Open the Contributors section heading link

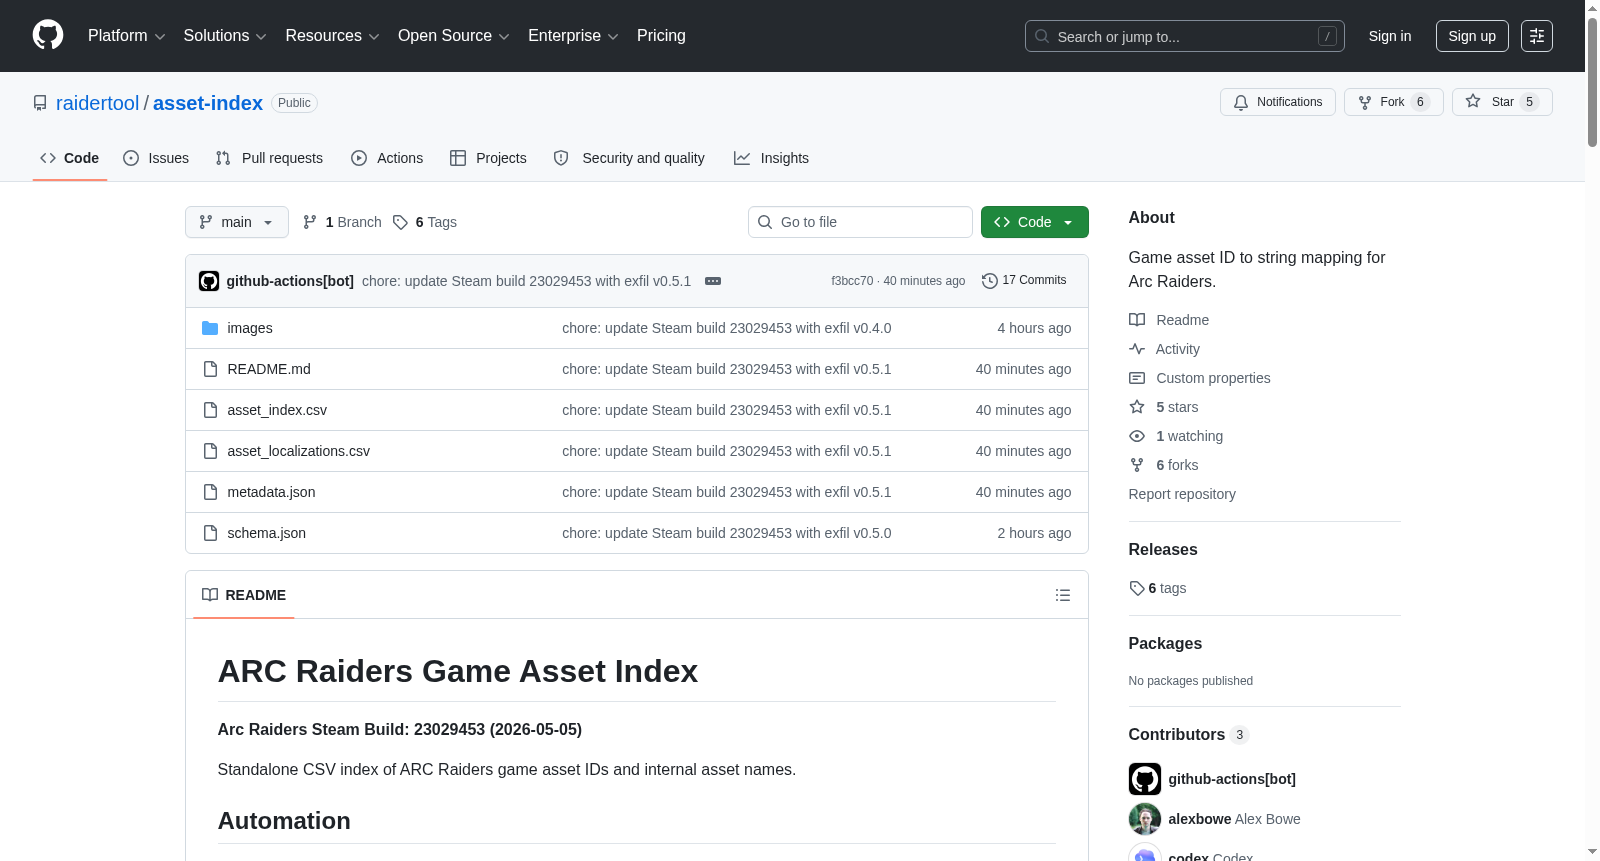click(1189, 735)
